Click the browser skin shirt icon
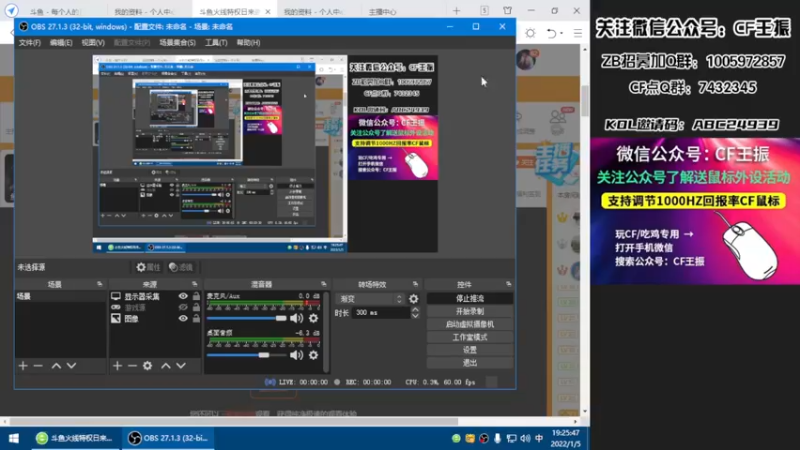 click(507, 10)
